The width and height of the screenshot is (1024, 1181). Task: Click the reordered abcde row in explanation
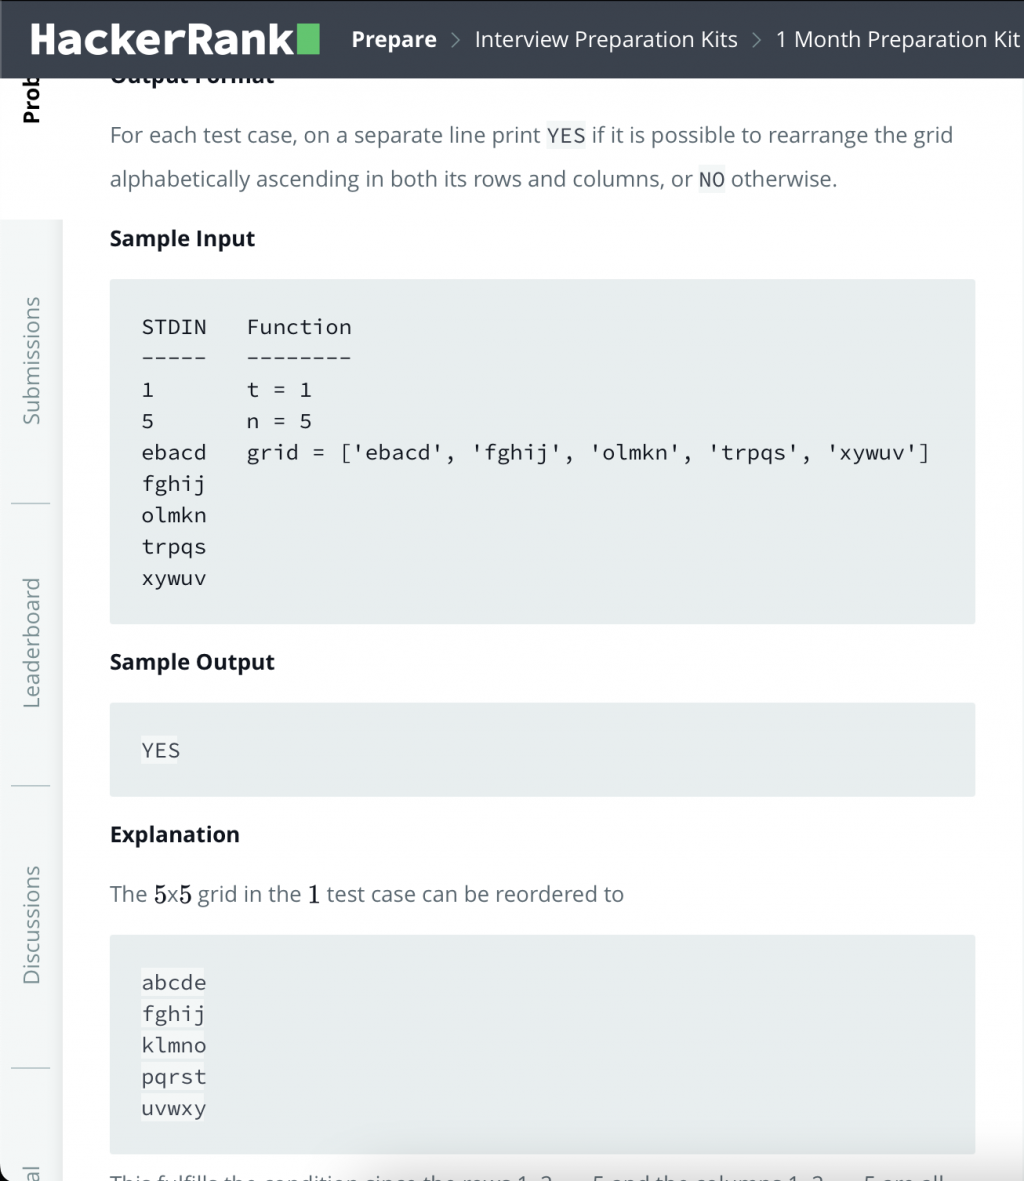(174, 983)
